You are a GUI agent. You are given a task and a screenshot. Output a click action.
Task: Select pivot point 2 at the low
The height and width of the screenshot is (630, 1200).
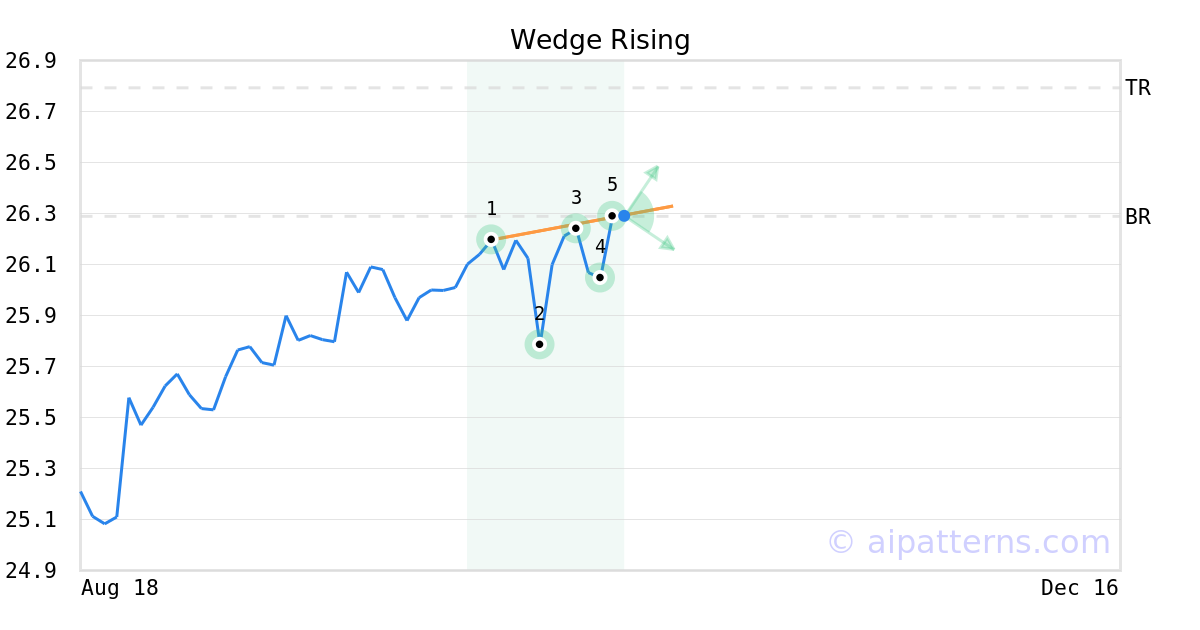click(x=539, y=344)
